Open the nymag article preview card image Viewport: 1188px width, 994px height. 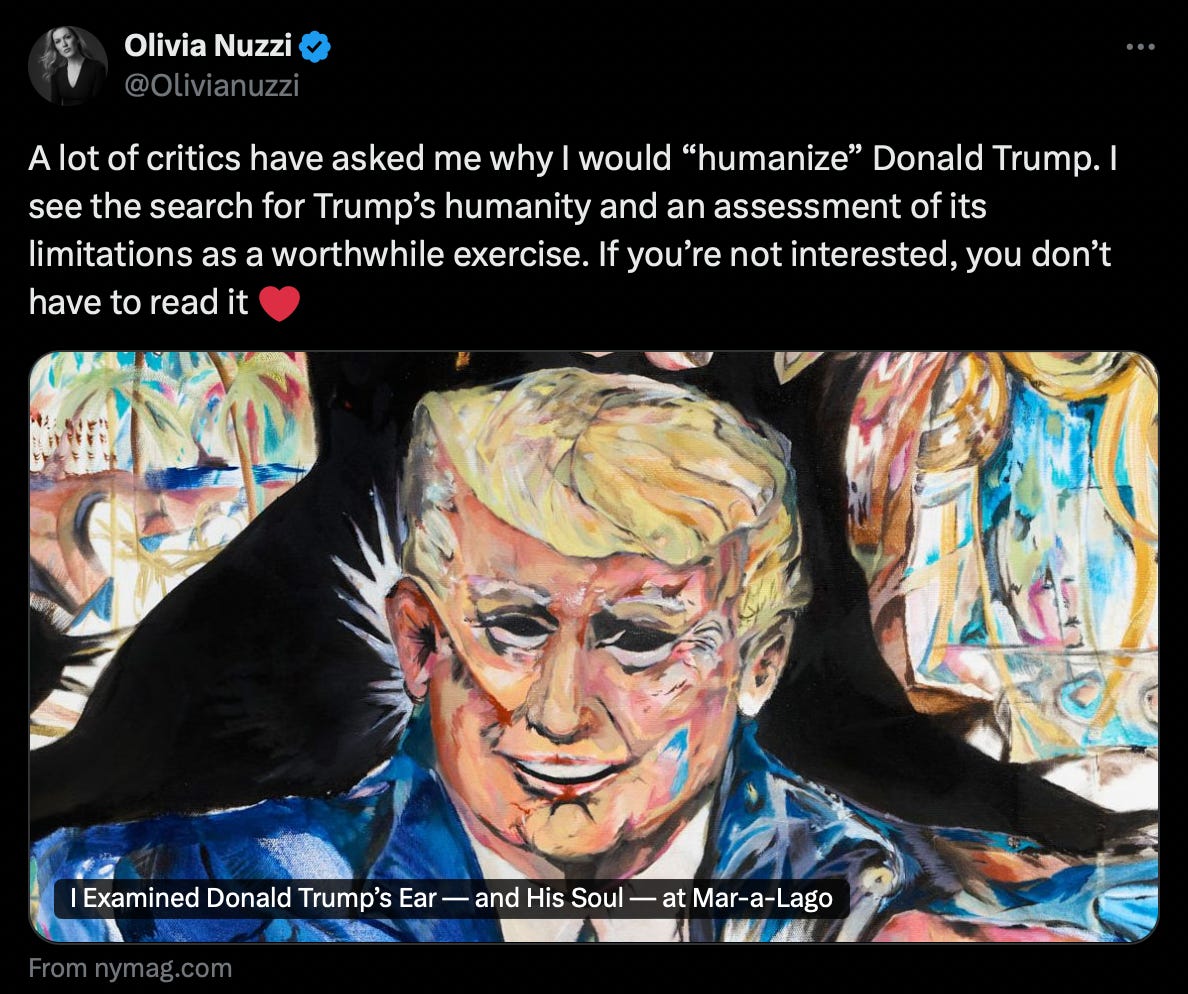click(x=593, y=647)
